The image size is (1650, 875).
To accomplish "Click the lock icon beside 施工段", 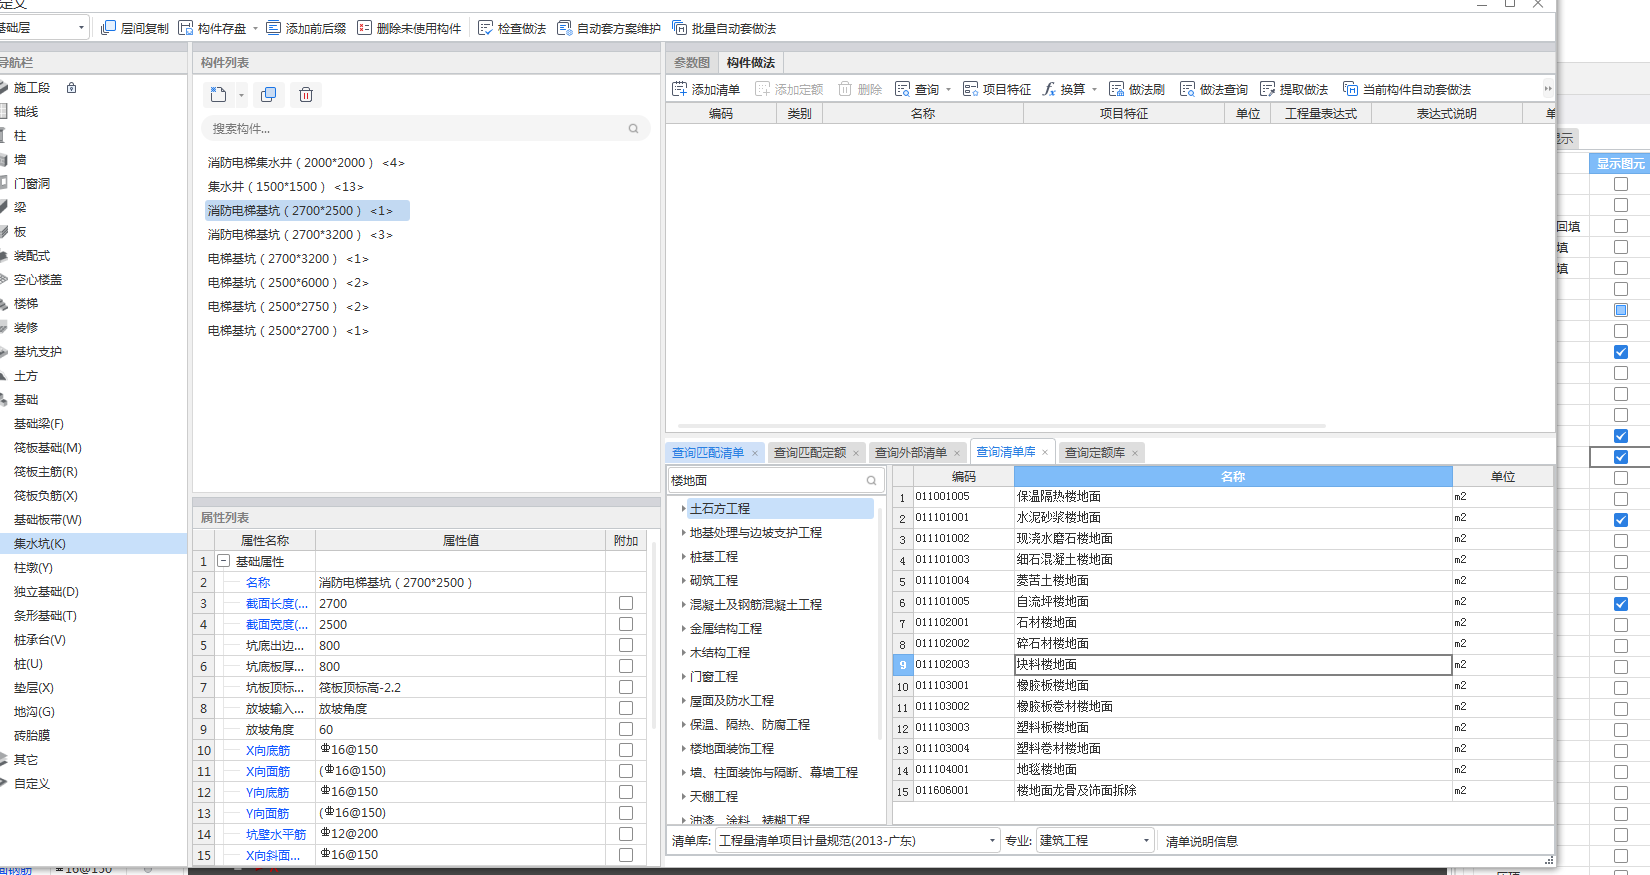I will click(x=71, y=88).
